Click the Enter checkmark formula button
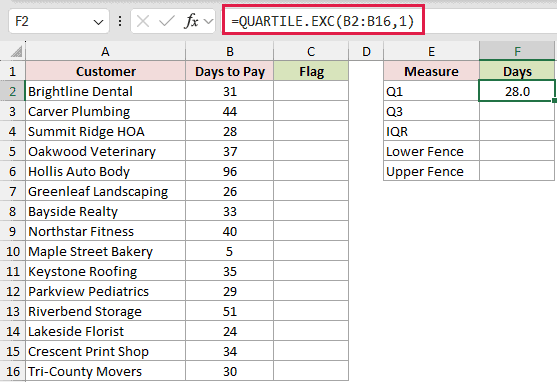The height and width of the screenshot is (382, 557). 166,22
